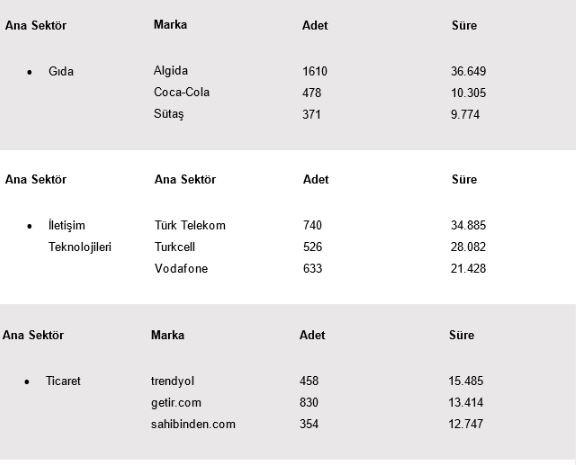Click Türk Telekom's Süre value 34.885
Screen dimensions: 576x465
click(x=468, y=225)
